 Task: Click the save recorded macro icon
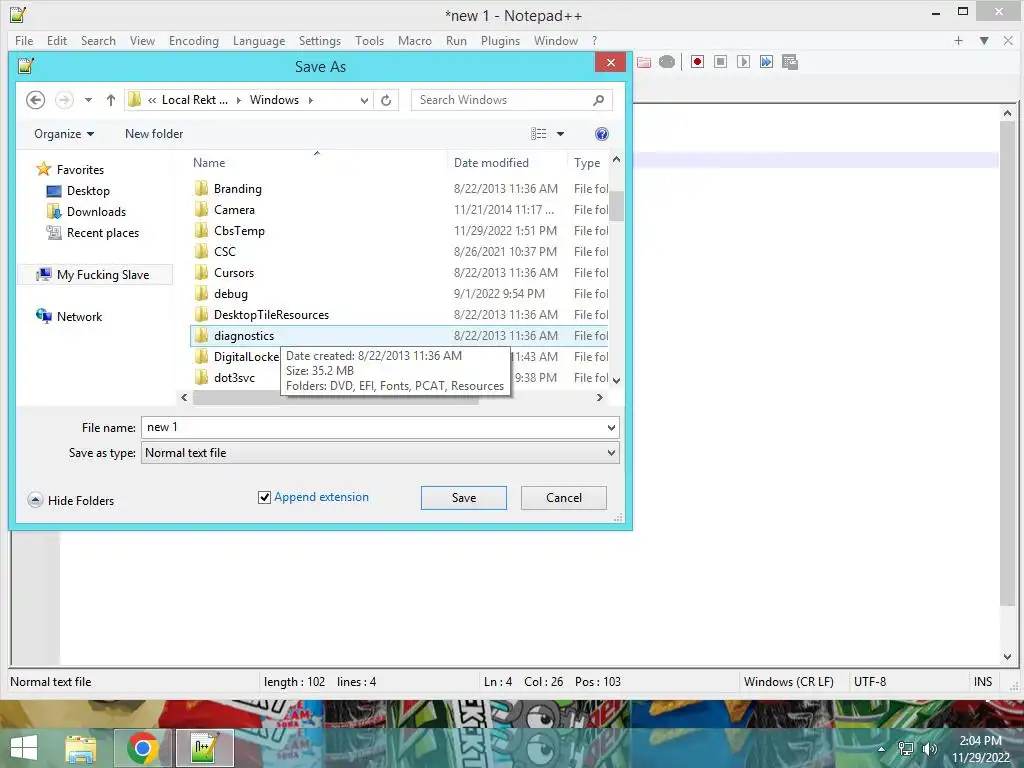pyautogui.click(x=790, y=62)
